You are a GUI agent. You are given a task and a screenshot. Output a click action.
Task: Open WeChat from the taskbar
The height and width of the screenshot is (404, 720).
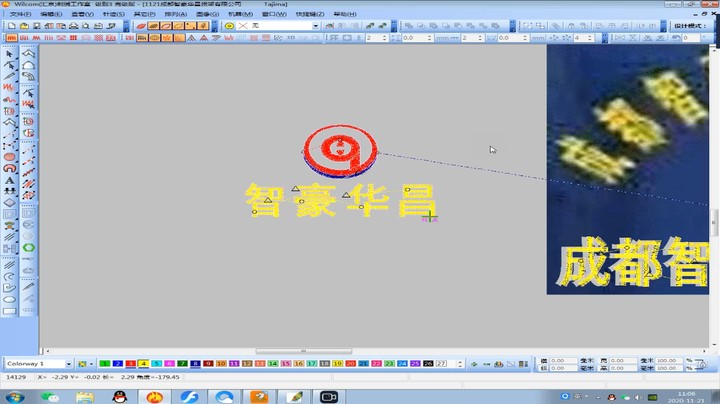pyautogui.click(x=50, y=397)
